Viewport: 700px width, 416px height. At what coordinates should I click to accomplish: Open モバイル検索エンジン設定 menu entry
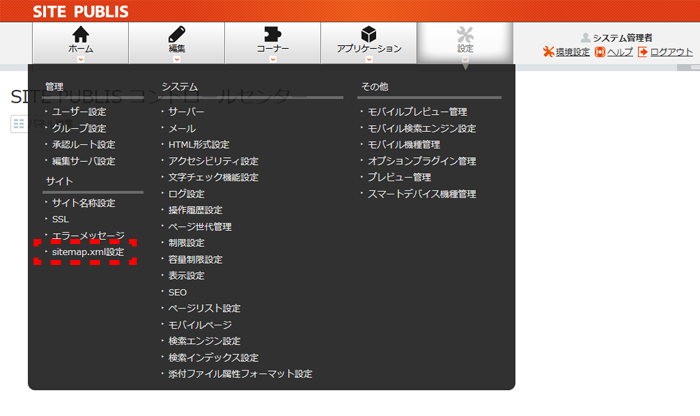tap(421, 128)
